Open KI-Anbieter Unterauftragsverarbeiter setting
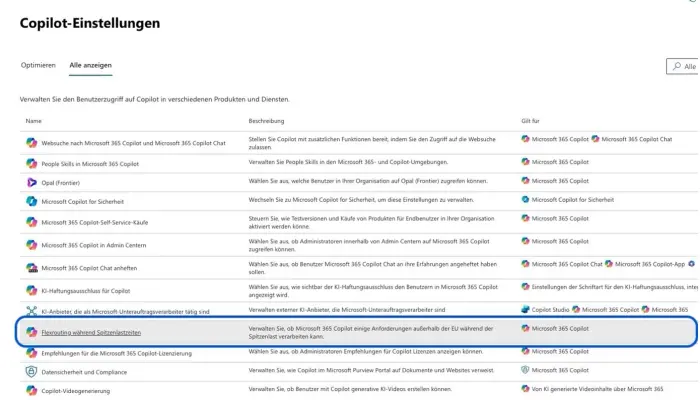The image size is (700, 400). (125, 312)
